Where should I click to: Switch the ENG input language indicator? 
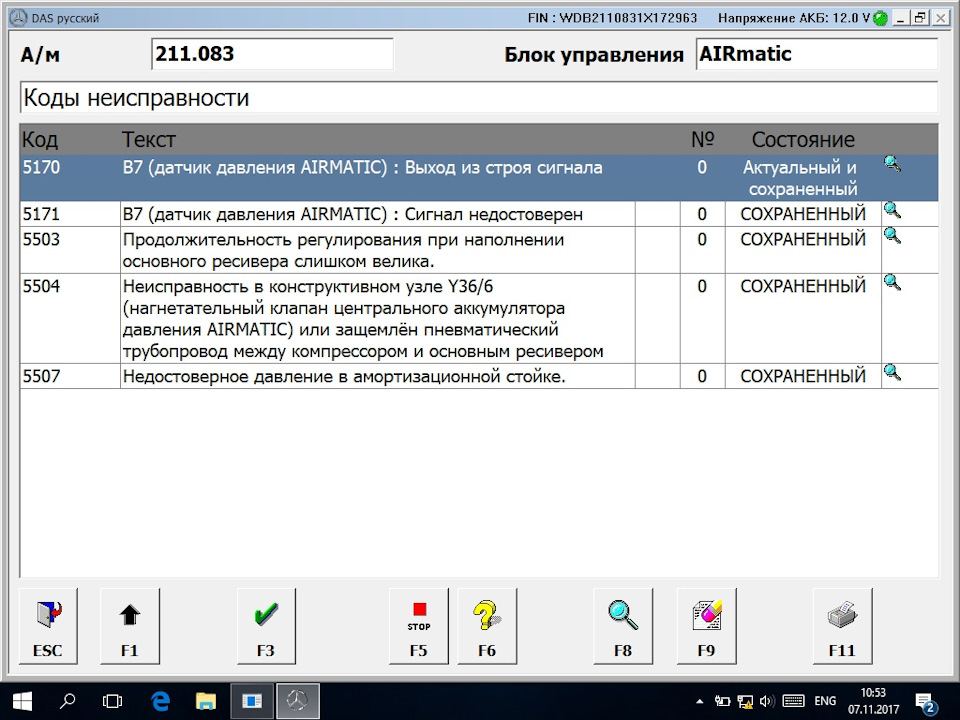click(x=825, y=701)
